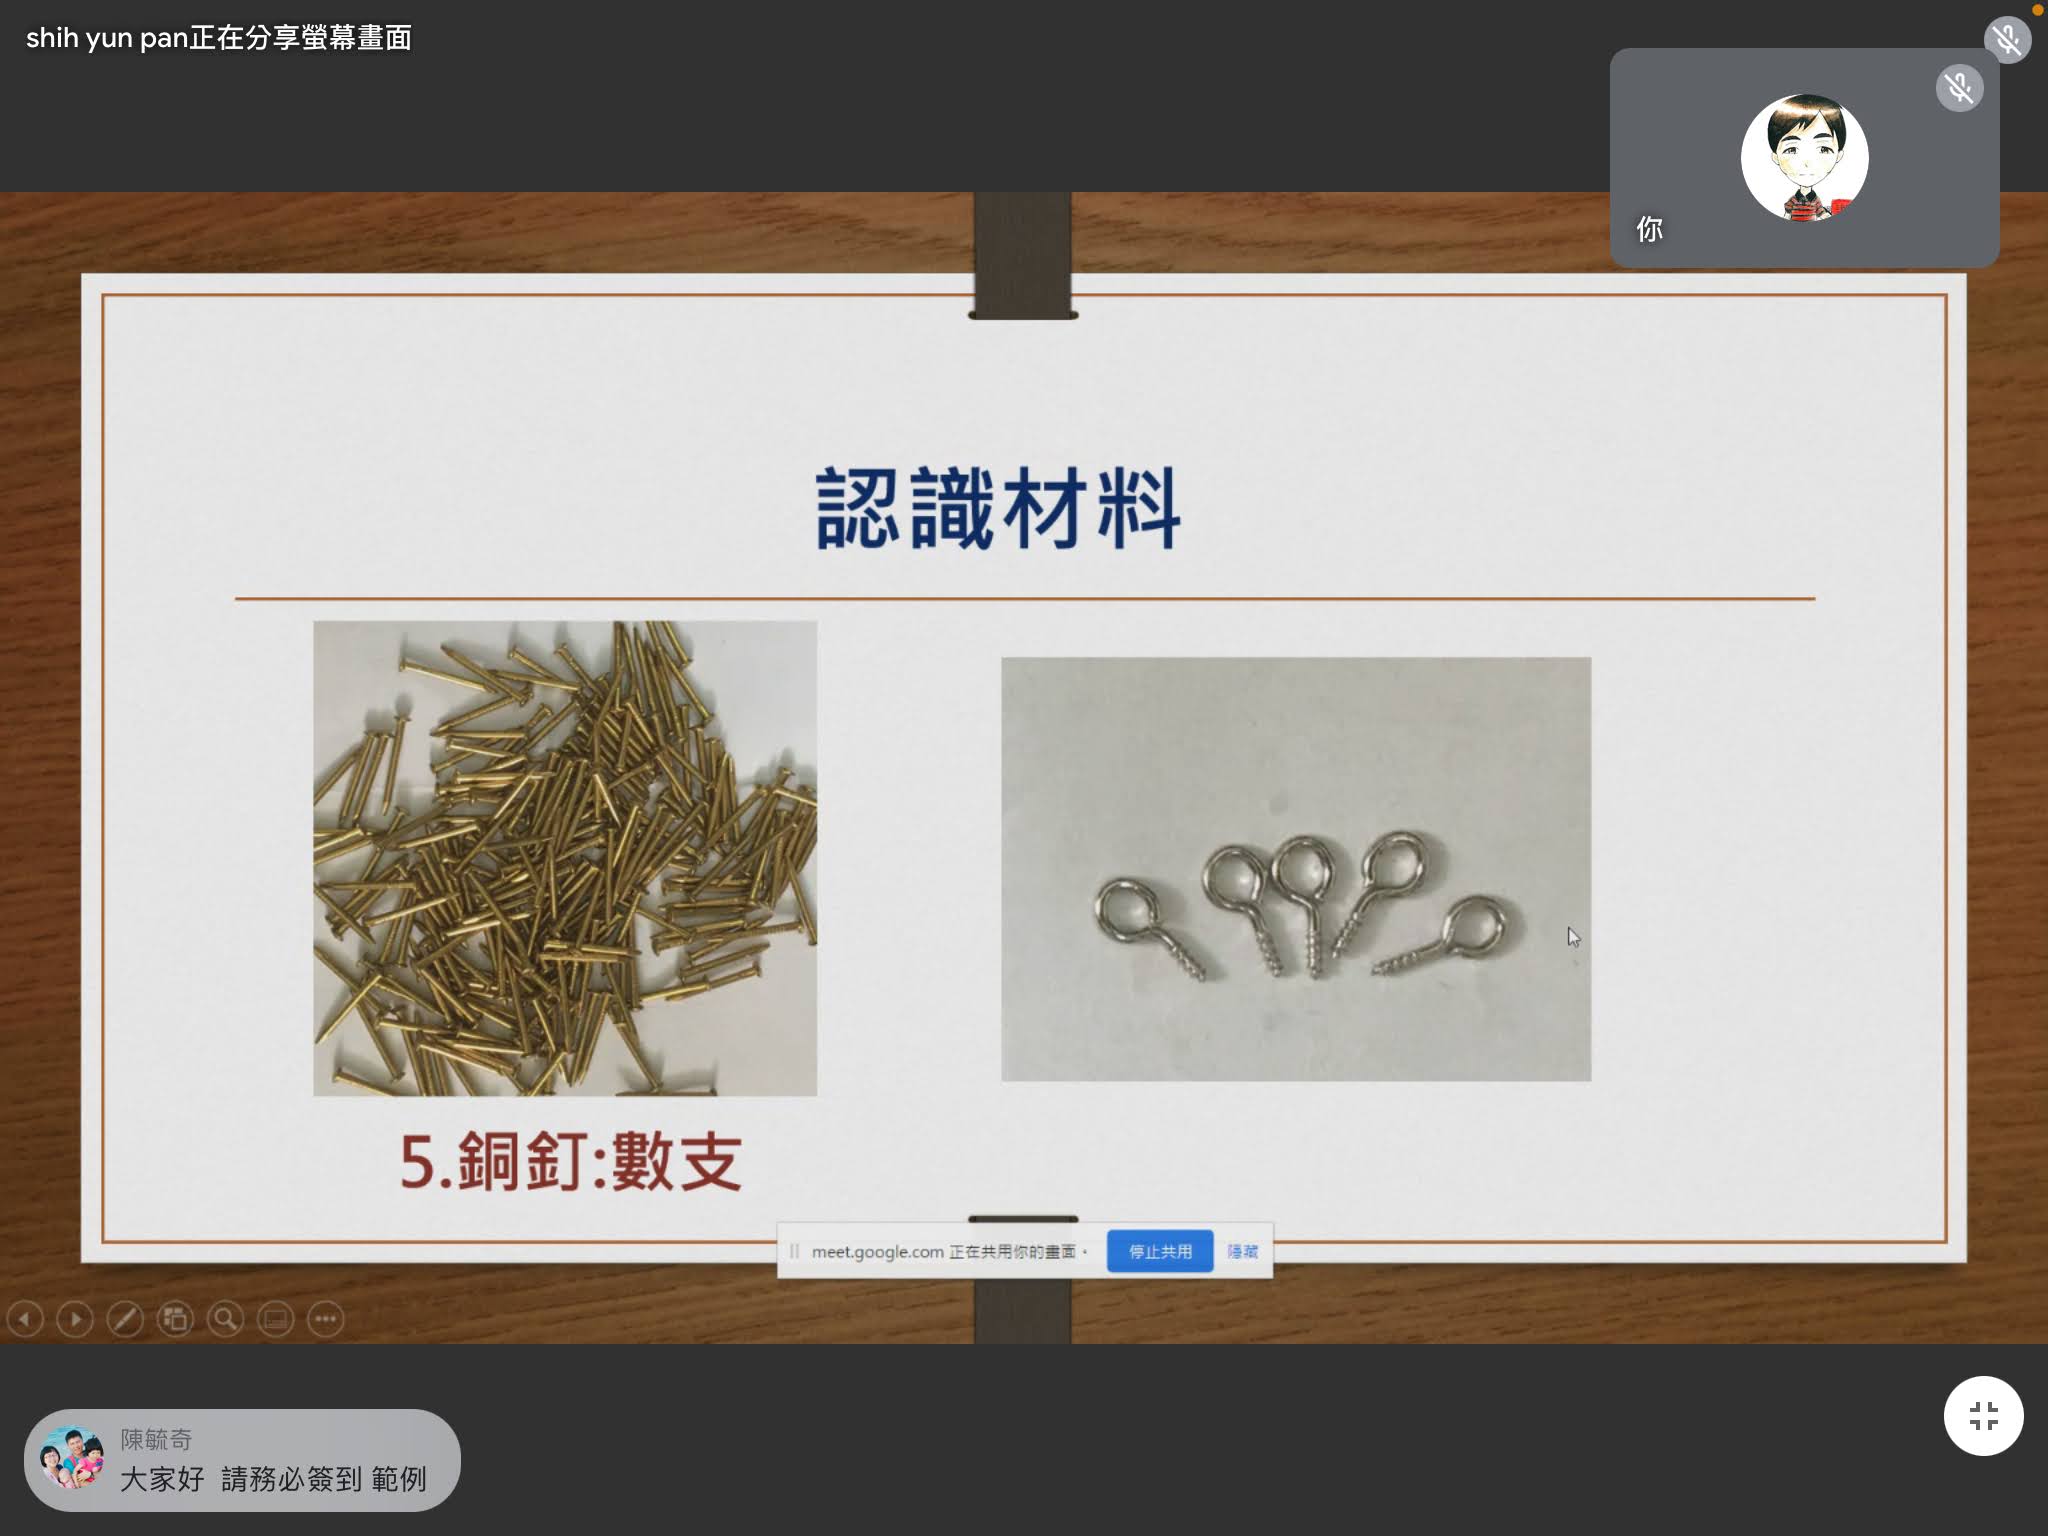2048x1536 pixels.
Task: Activate the slideshow zoom magnifier
Action: (x=225, y=1319)
